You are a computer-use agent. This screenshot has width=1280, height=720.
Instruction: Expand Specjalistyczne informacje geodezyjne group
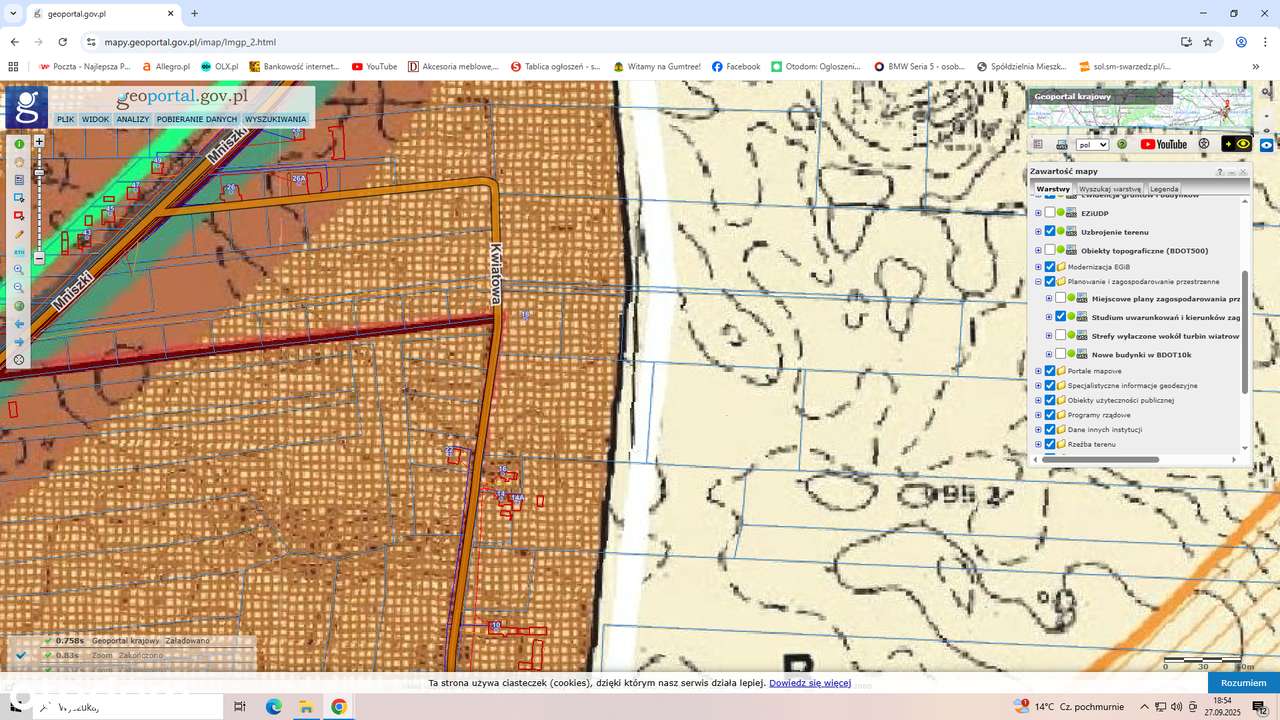point(1038,385)
